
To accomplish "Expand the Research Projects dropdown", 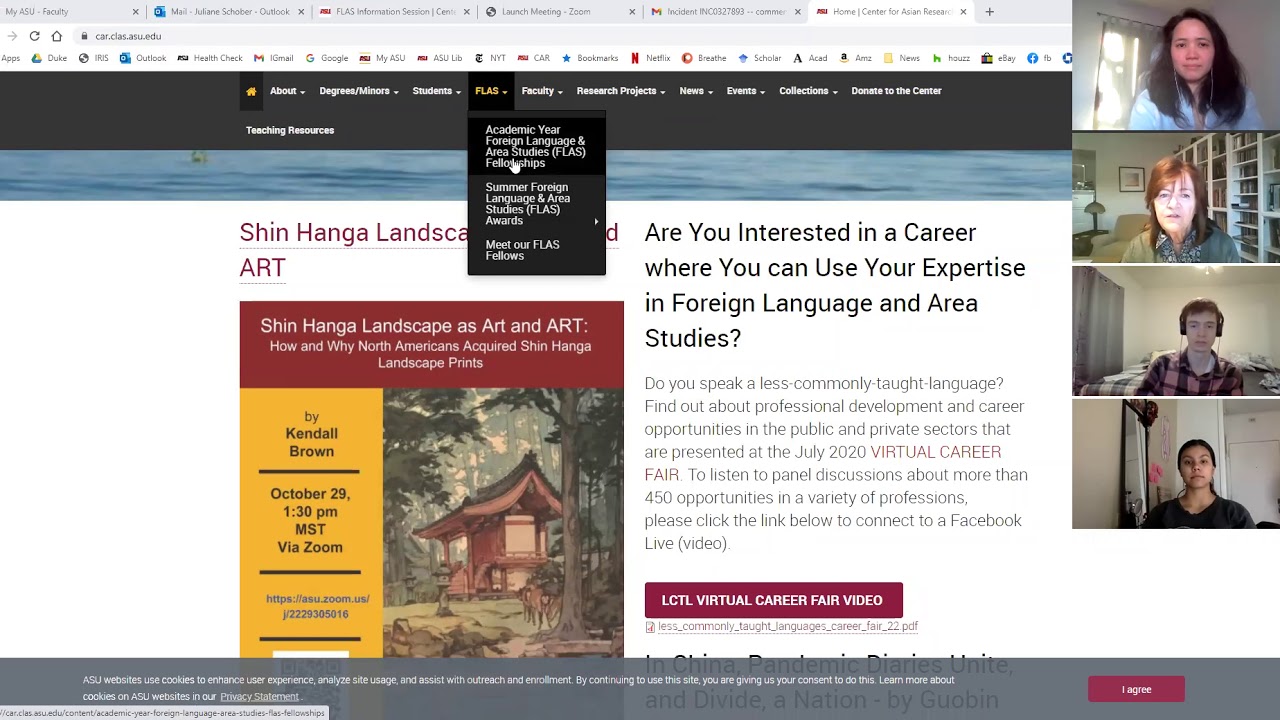I will tap(621, 91).
